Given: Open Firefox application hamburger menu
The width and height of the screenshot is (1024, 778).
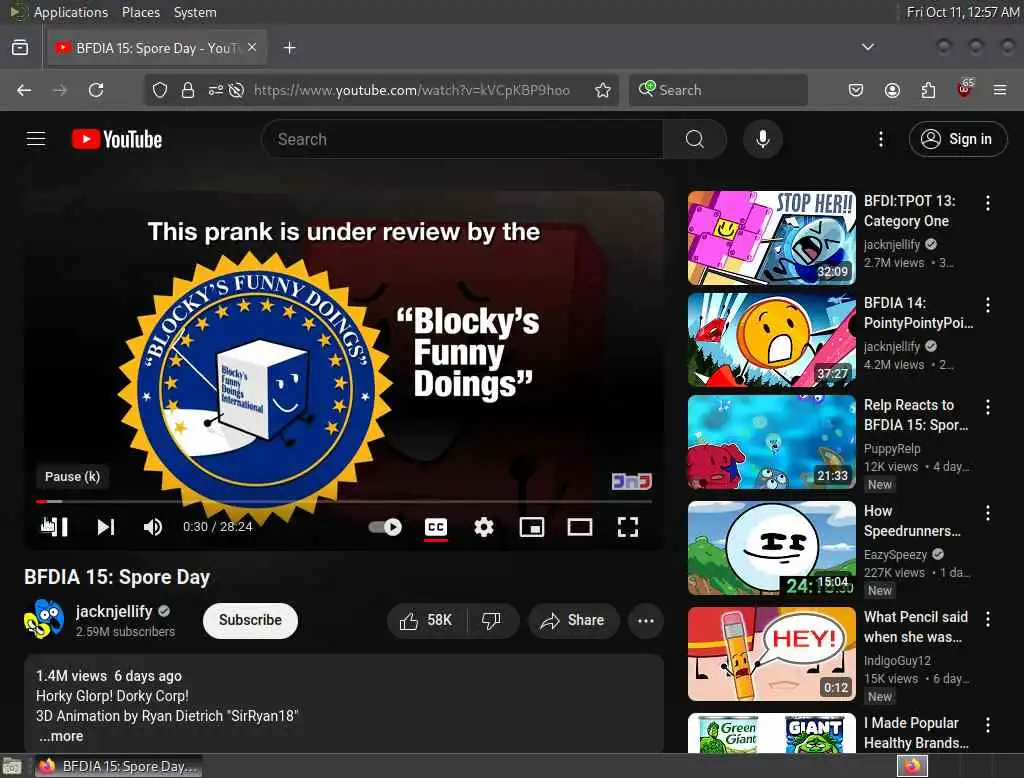Looking at the screenshot, I should click(1000, 90).
